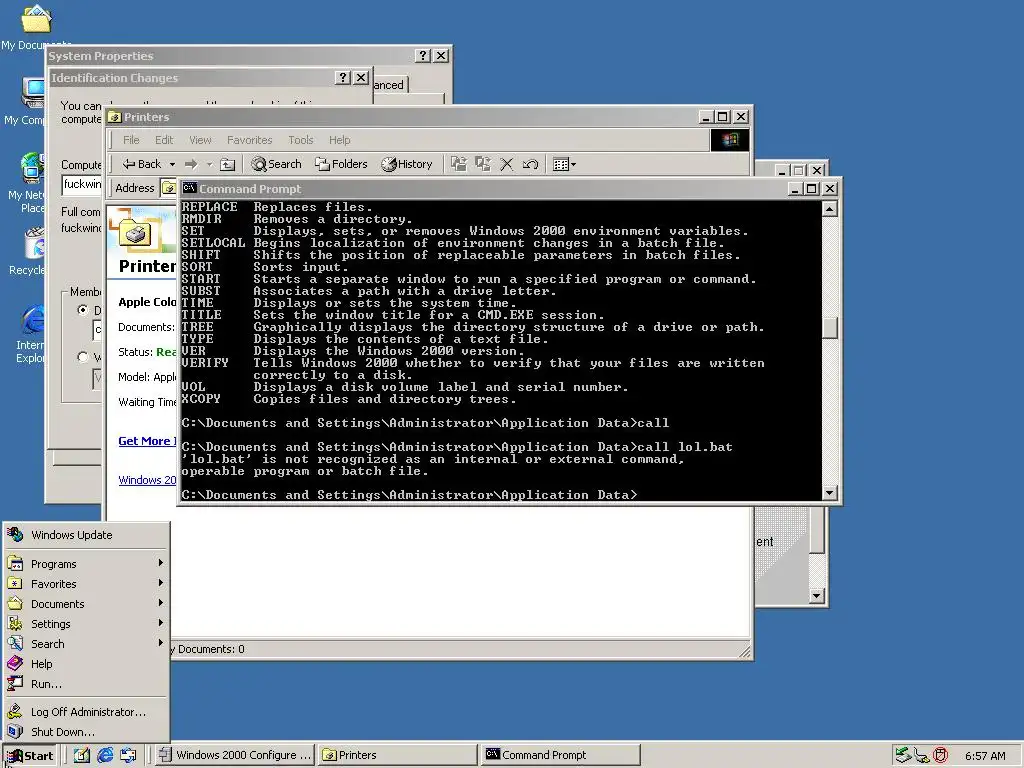1024x768 pixels.
Task: Click Command Prompt scrollbar up arrow
Action: pos(829,209)
